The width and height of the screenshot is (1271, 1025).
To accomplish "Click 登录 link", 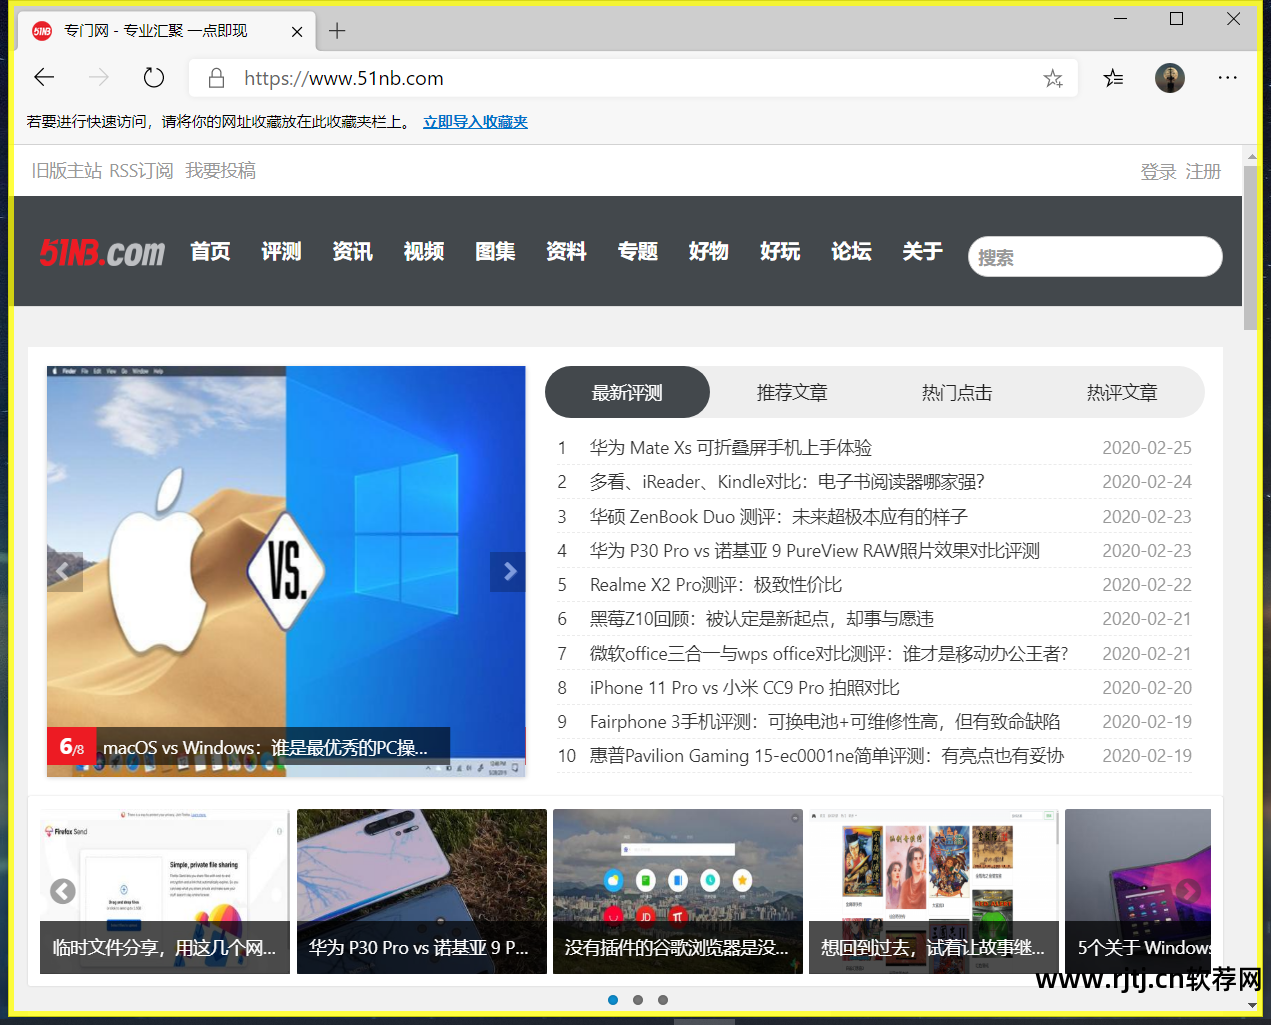I will point(1158,172).
